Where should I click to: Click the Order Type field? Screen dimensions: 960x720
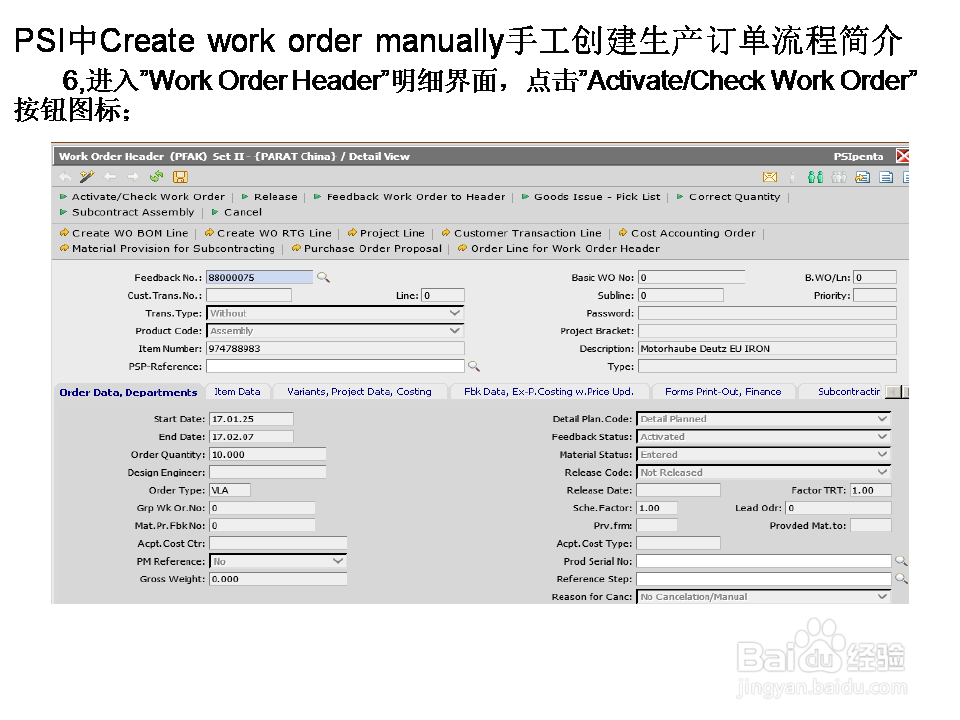click(230, 490)
